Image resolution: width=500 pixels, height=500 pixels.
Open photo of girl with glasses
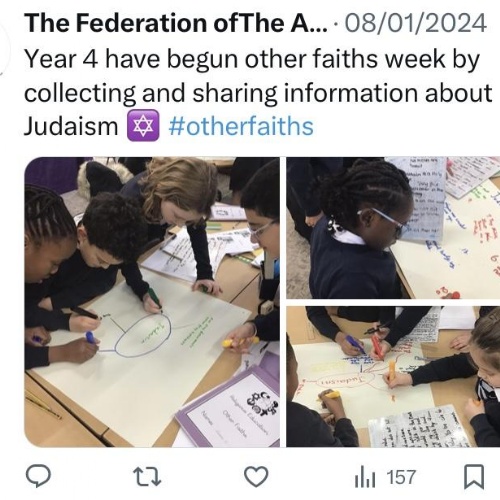click(393, 228)
